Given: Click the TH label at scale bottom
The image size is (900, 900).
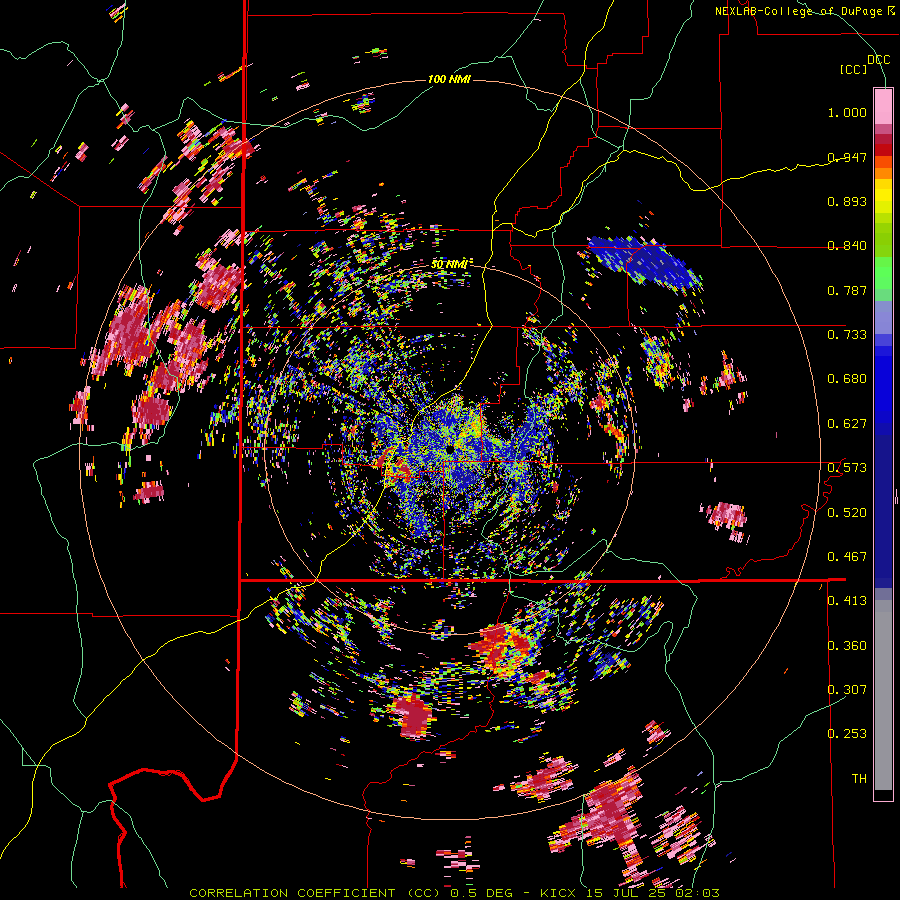Looking at the screenshot, I should tap(859, 779).
